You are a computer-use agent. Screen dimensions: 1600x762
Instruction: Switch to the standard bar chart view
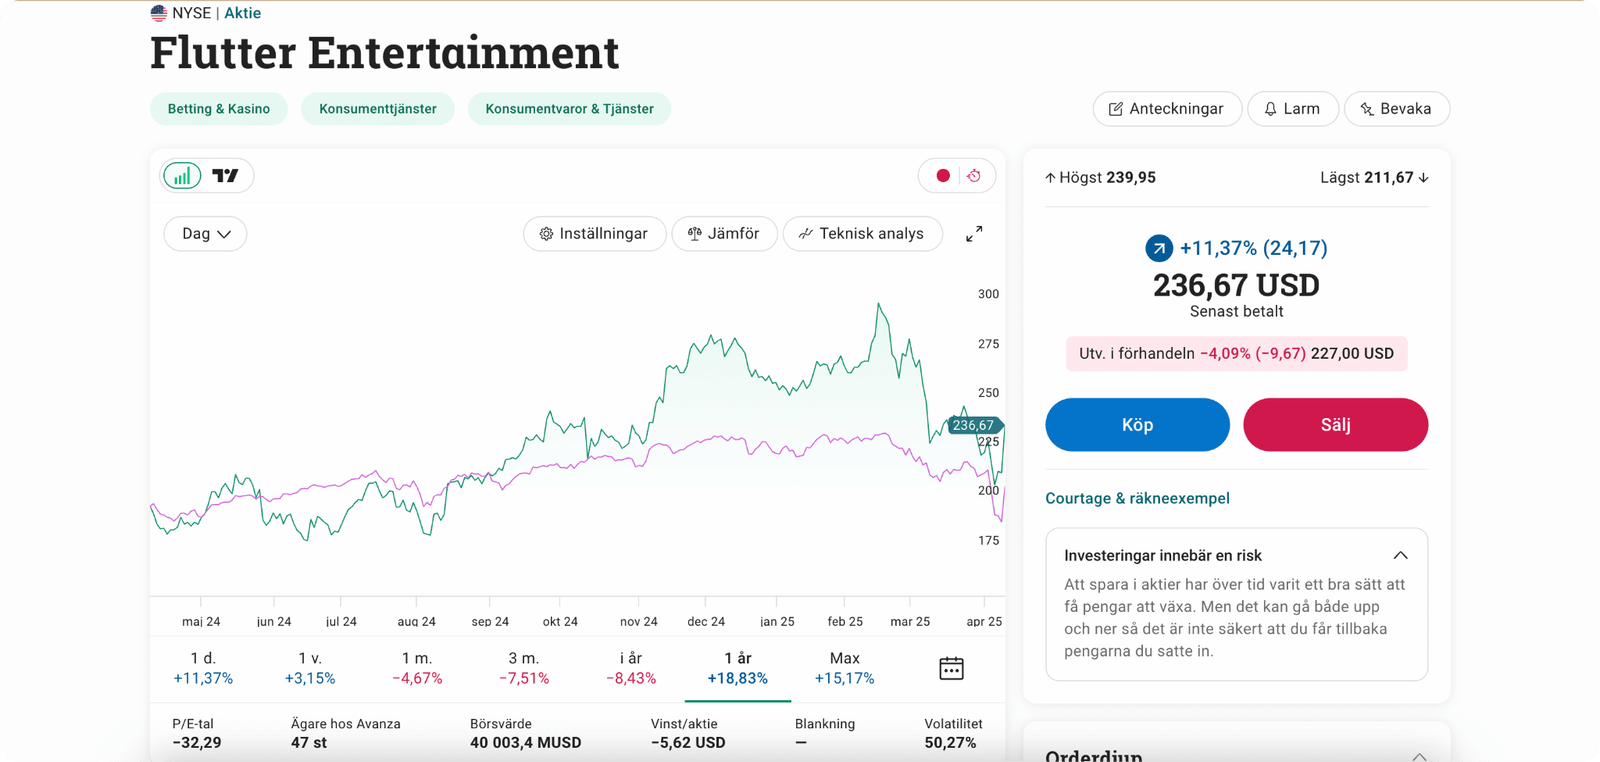pos(182,176)
